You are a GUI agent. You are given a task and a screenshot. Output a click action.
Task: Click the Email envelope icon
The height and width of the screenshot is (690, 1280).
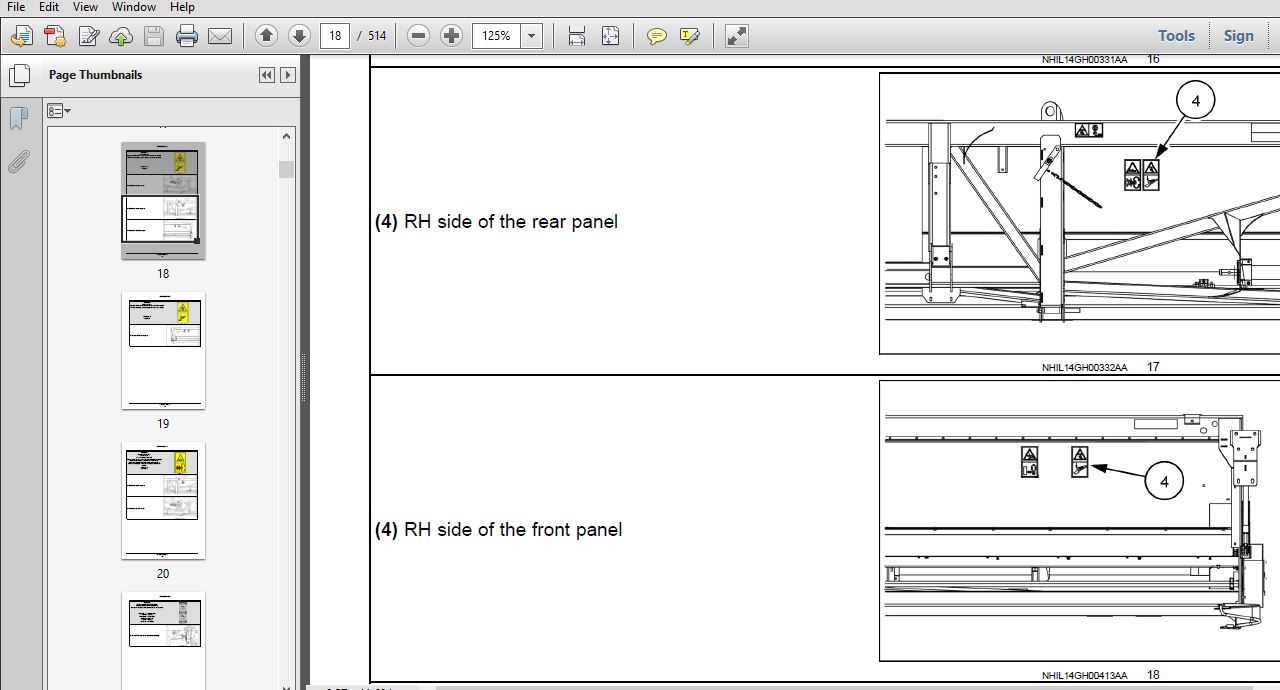(x=220, y=37)
